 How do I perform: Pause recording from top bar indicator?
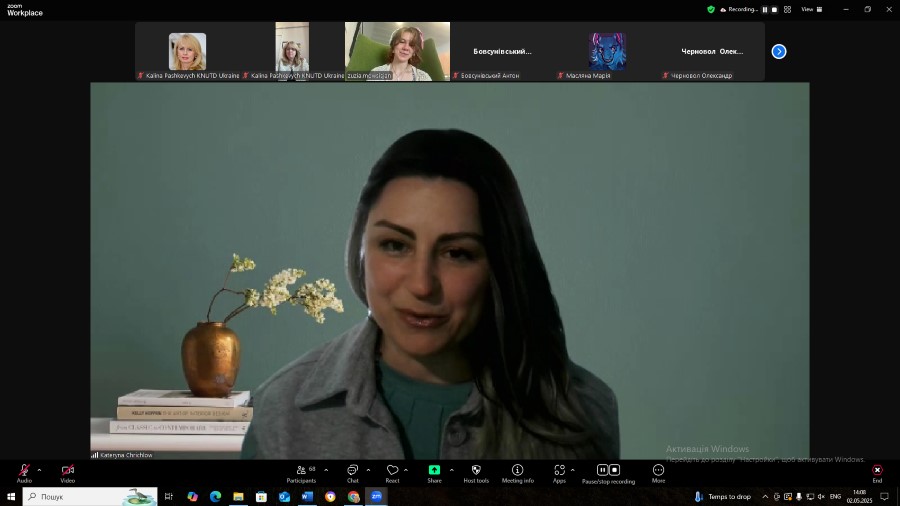[x=765, y=10]
